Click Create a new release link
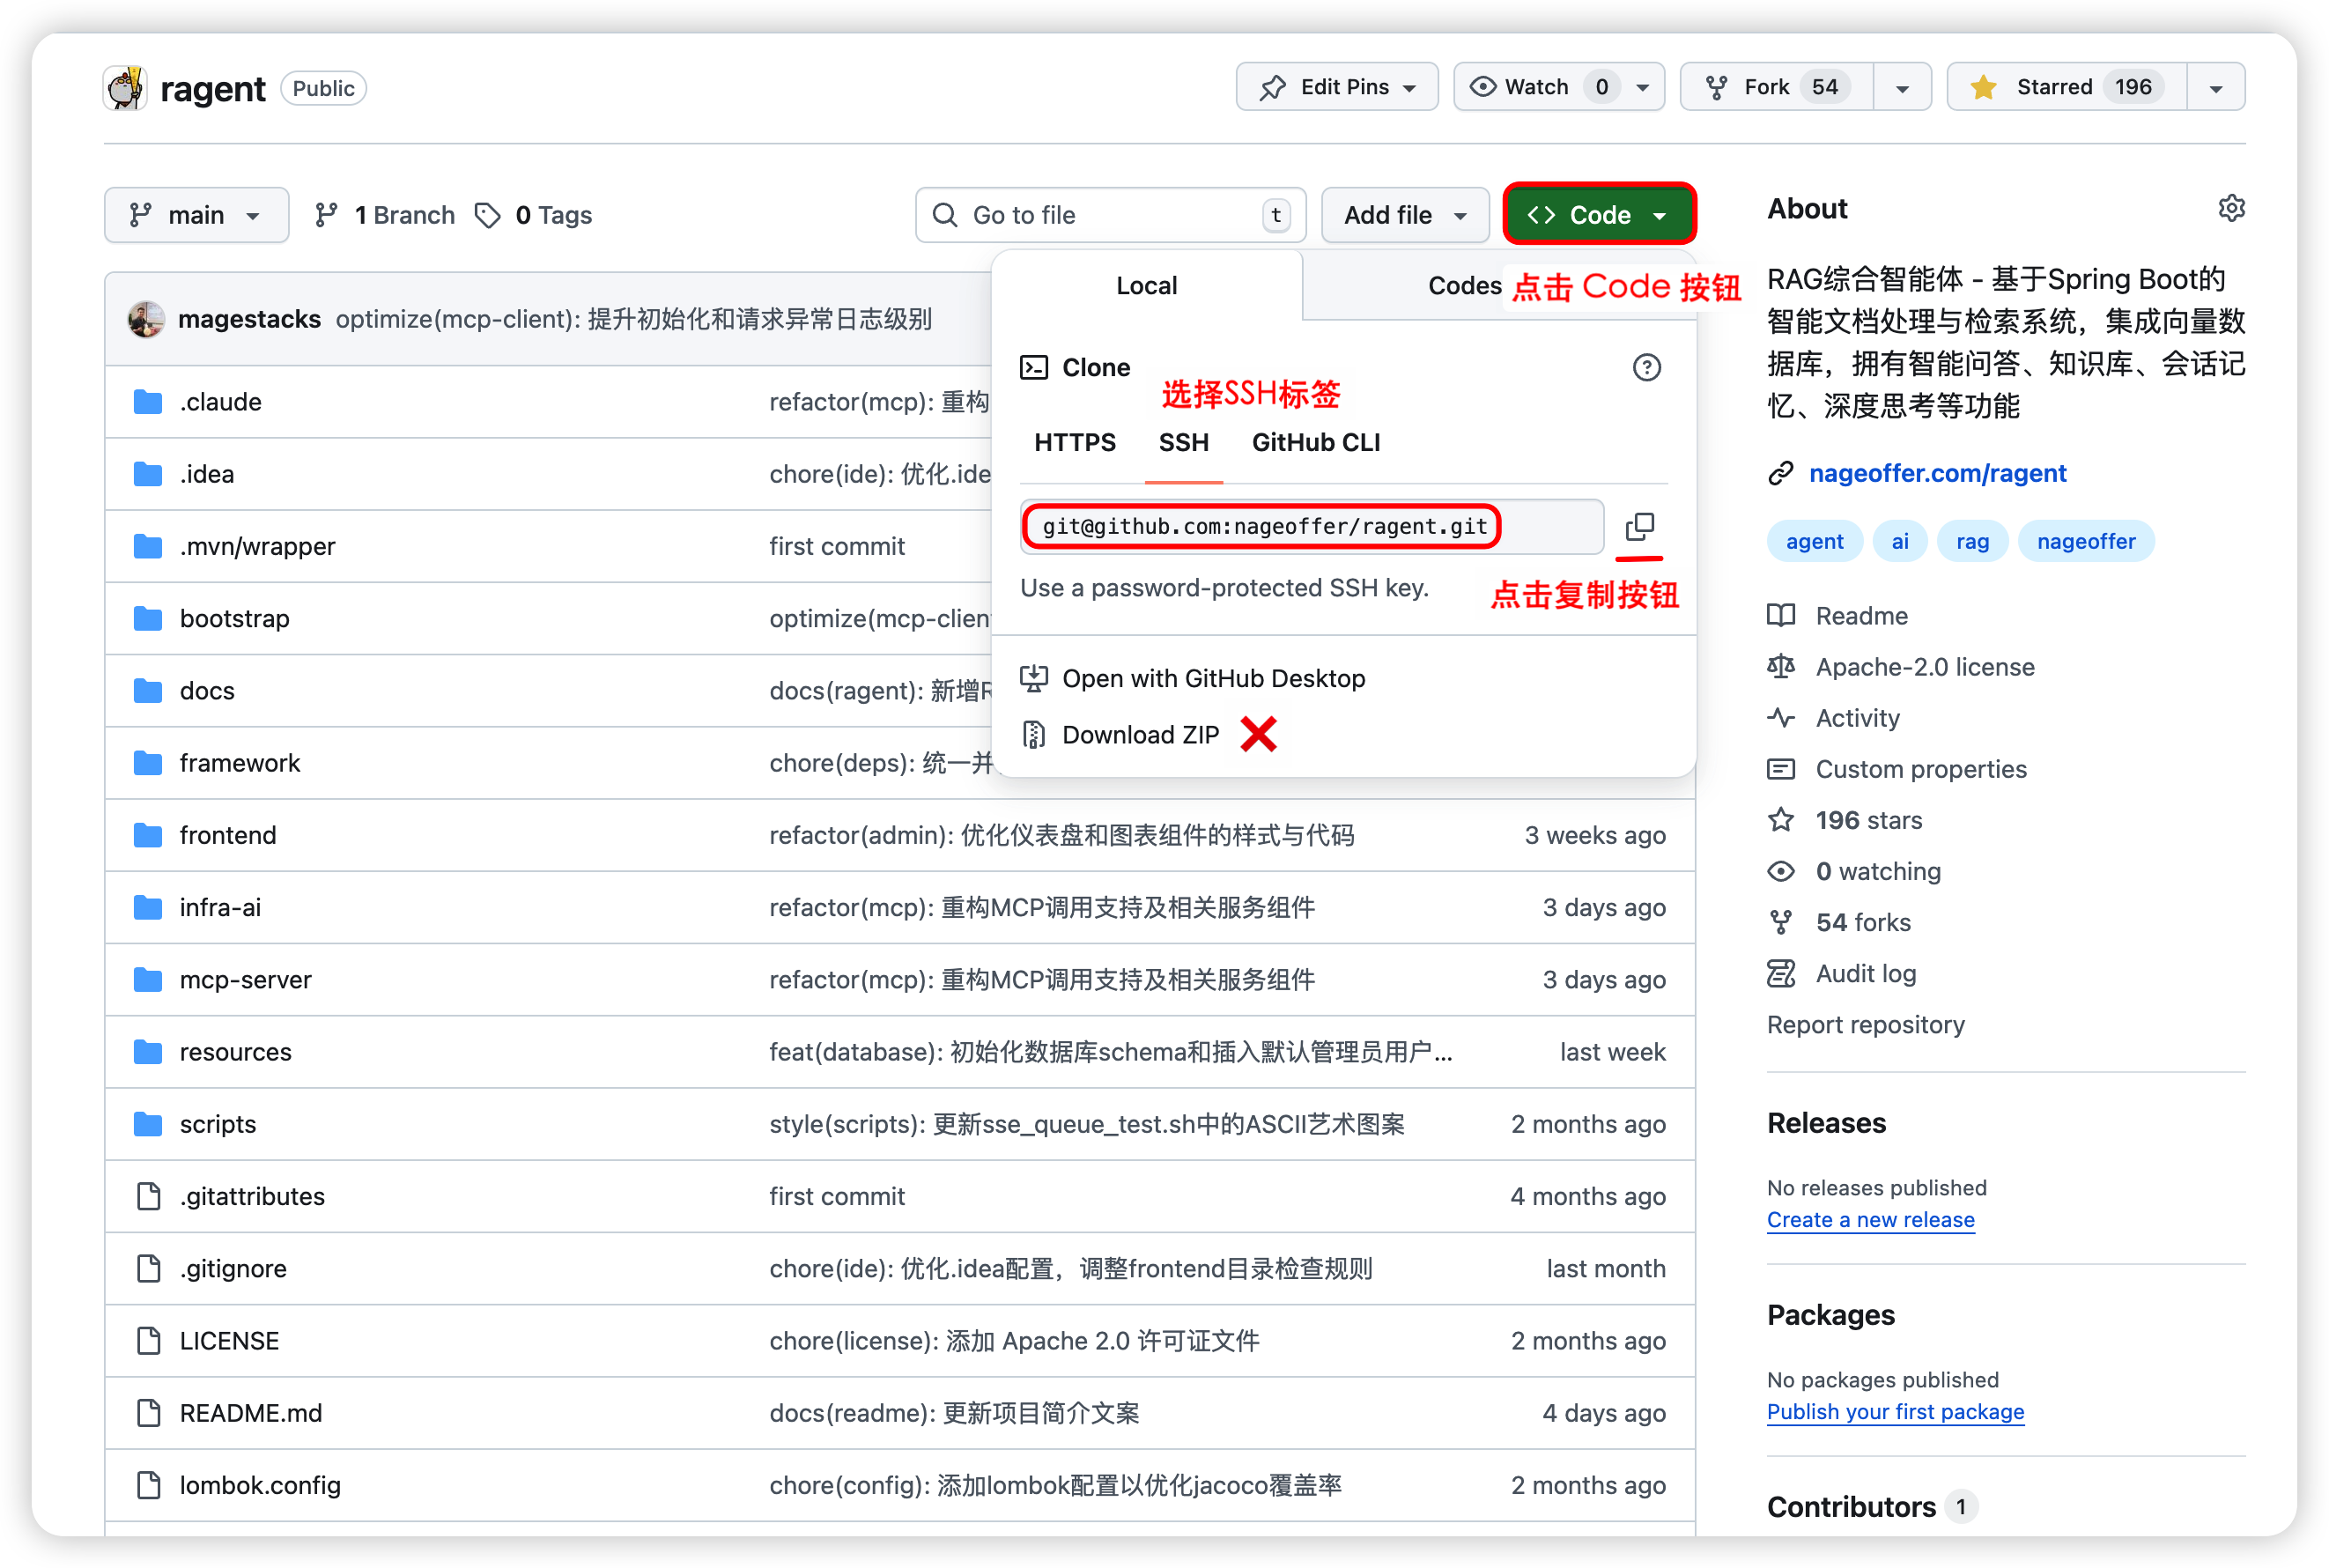The width and height of the screenshot is (2329, 1568). coord(1870,1220)
